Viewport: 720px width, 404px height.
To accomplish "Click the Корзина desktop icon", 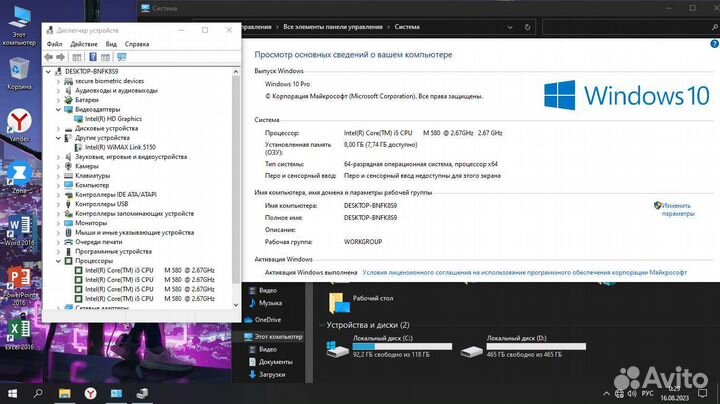I will 19,73.
